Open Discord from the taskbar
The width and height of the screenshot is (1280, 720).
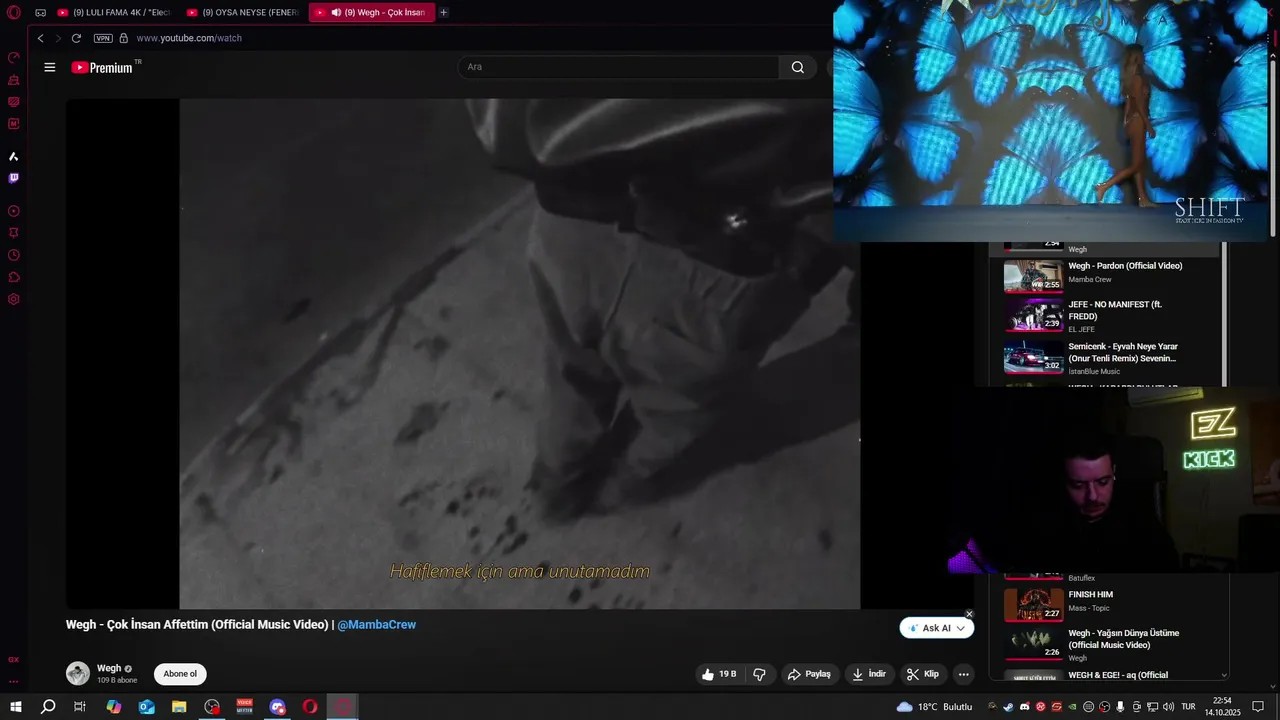[x=277, y=707]
